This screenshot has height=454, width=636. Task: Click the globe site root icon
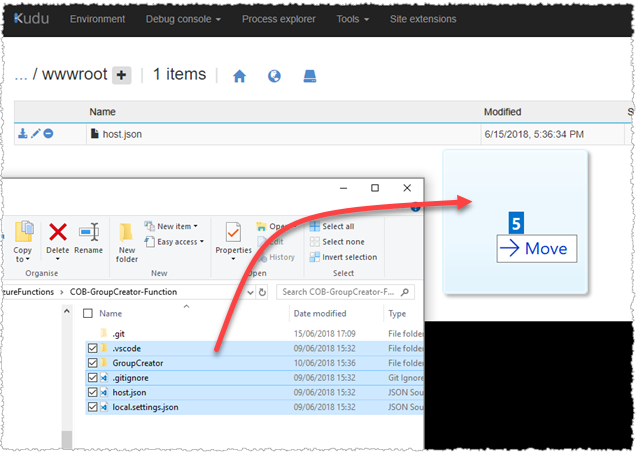[x=274, y=76]
